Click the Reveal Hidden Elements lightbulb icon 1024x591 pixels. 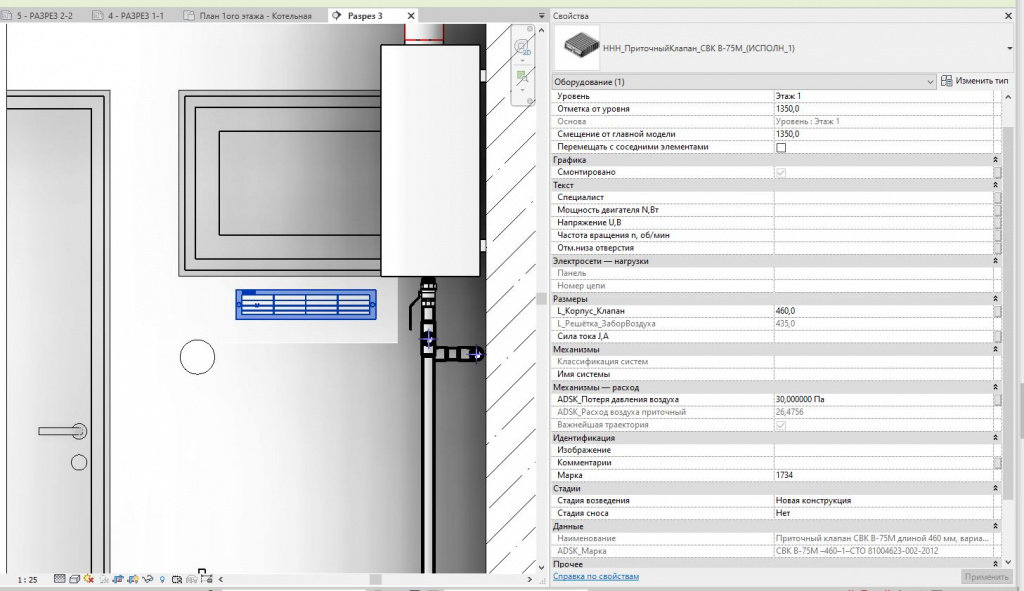[162, 579]
